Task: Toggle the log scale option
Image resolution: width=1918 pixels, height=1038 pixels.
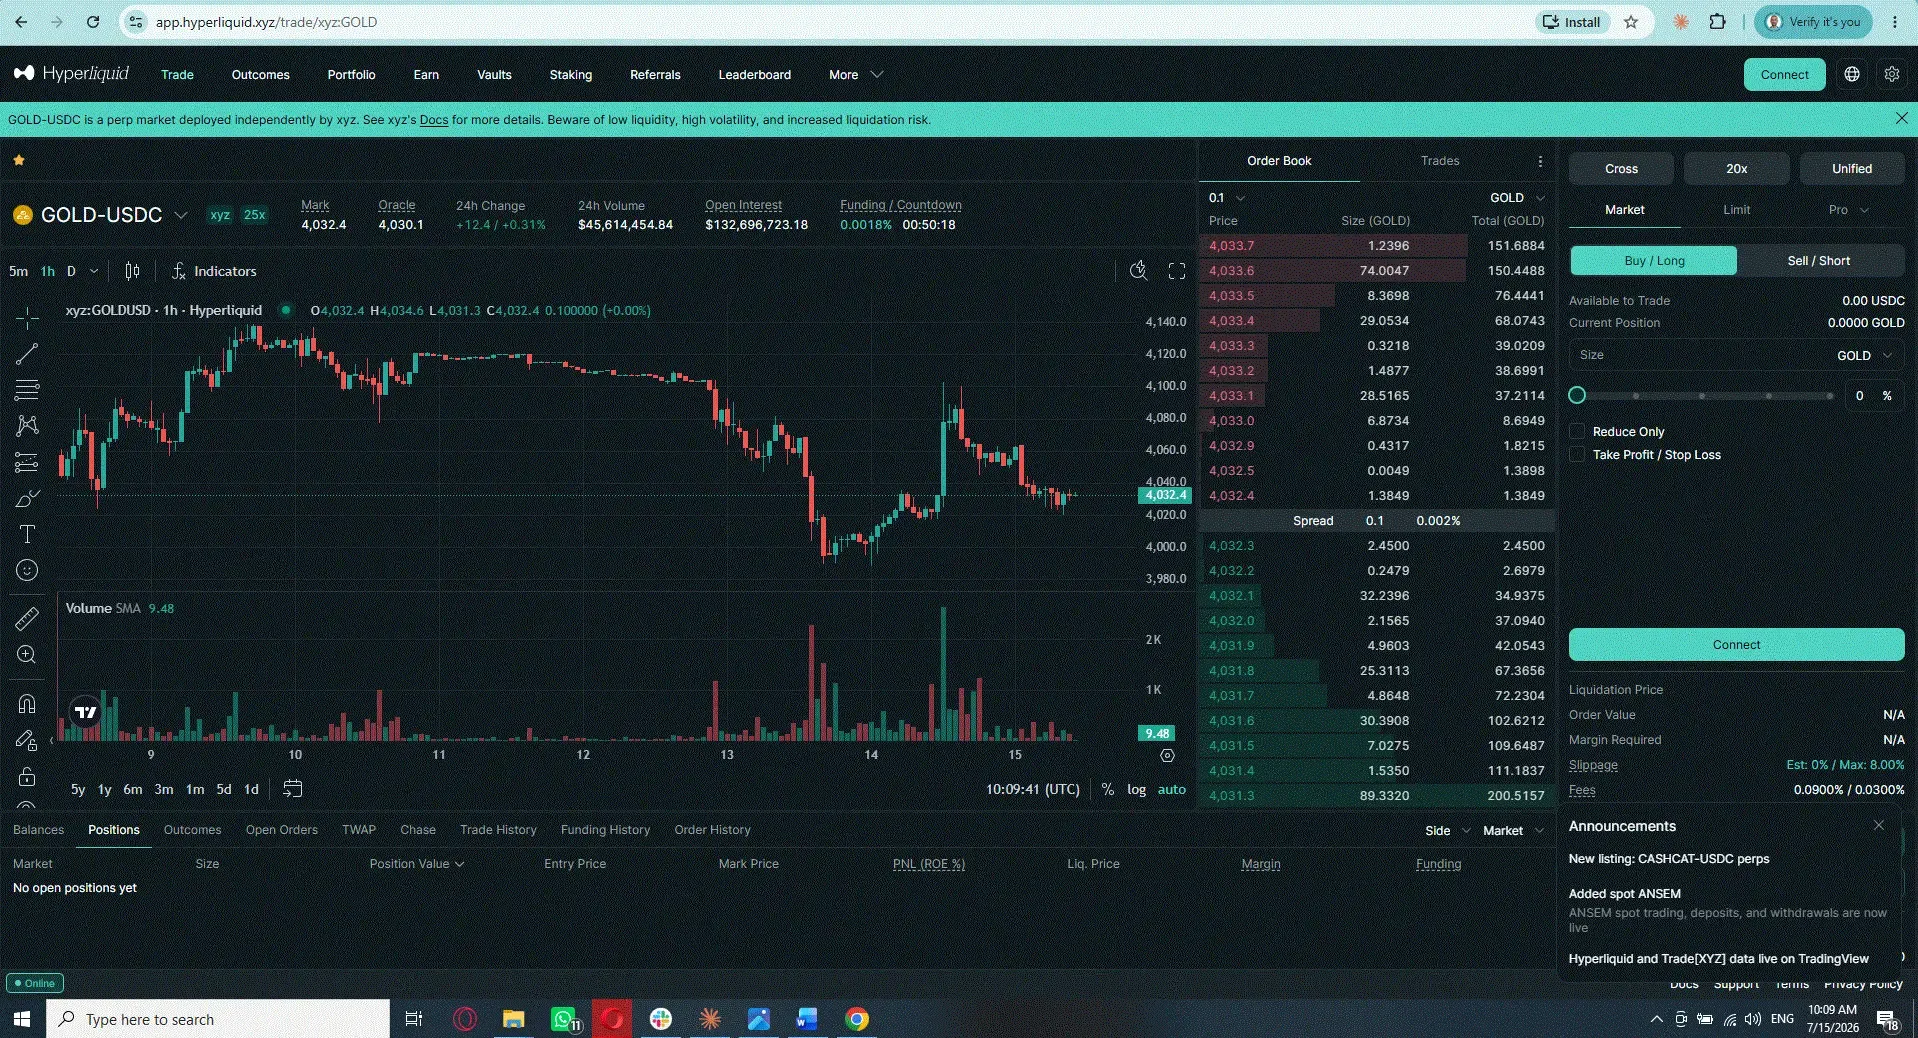Action: pyautogui.click(x=1137, y=789)
